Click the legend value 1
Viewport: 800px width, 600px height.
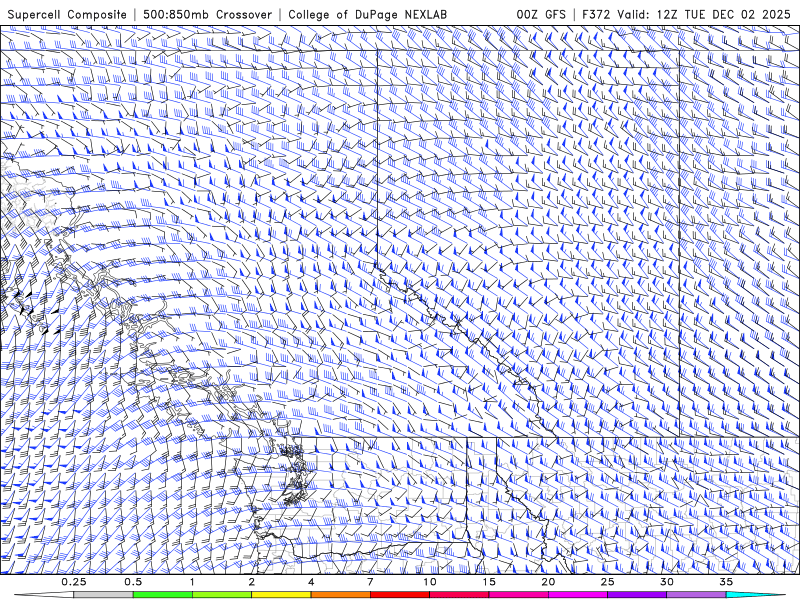coord(192,582)
